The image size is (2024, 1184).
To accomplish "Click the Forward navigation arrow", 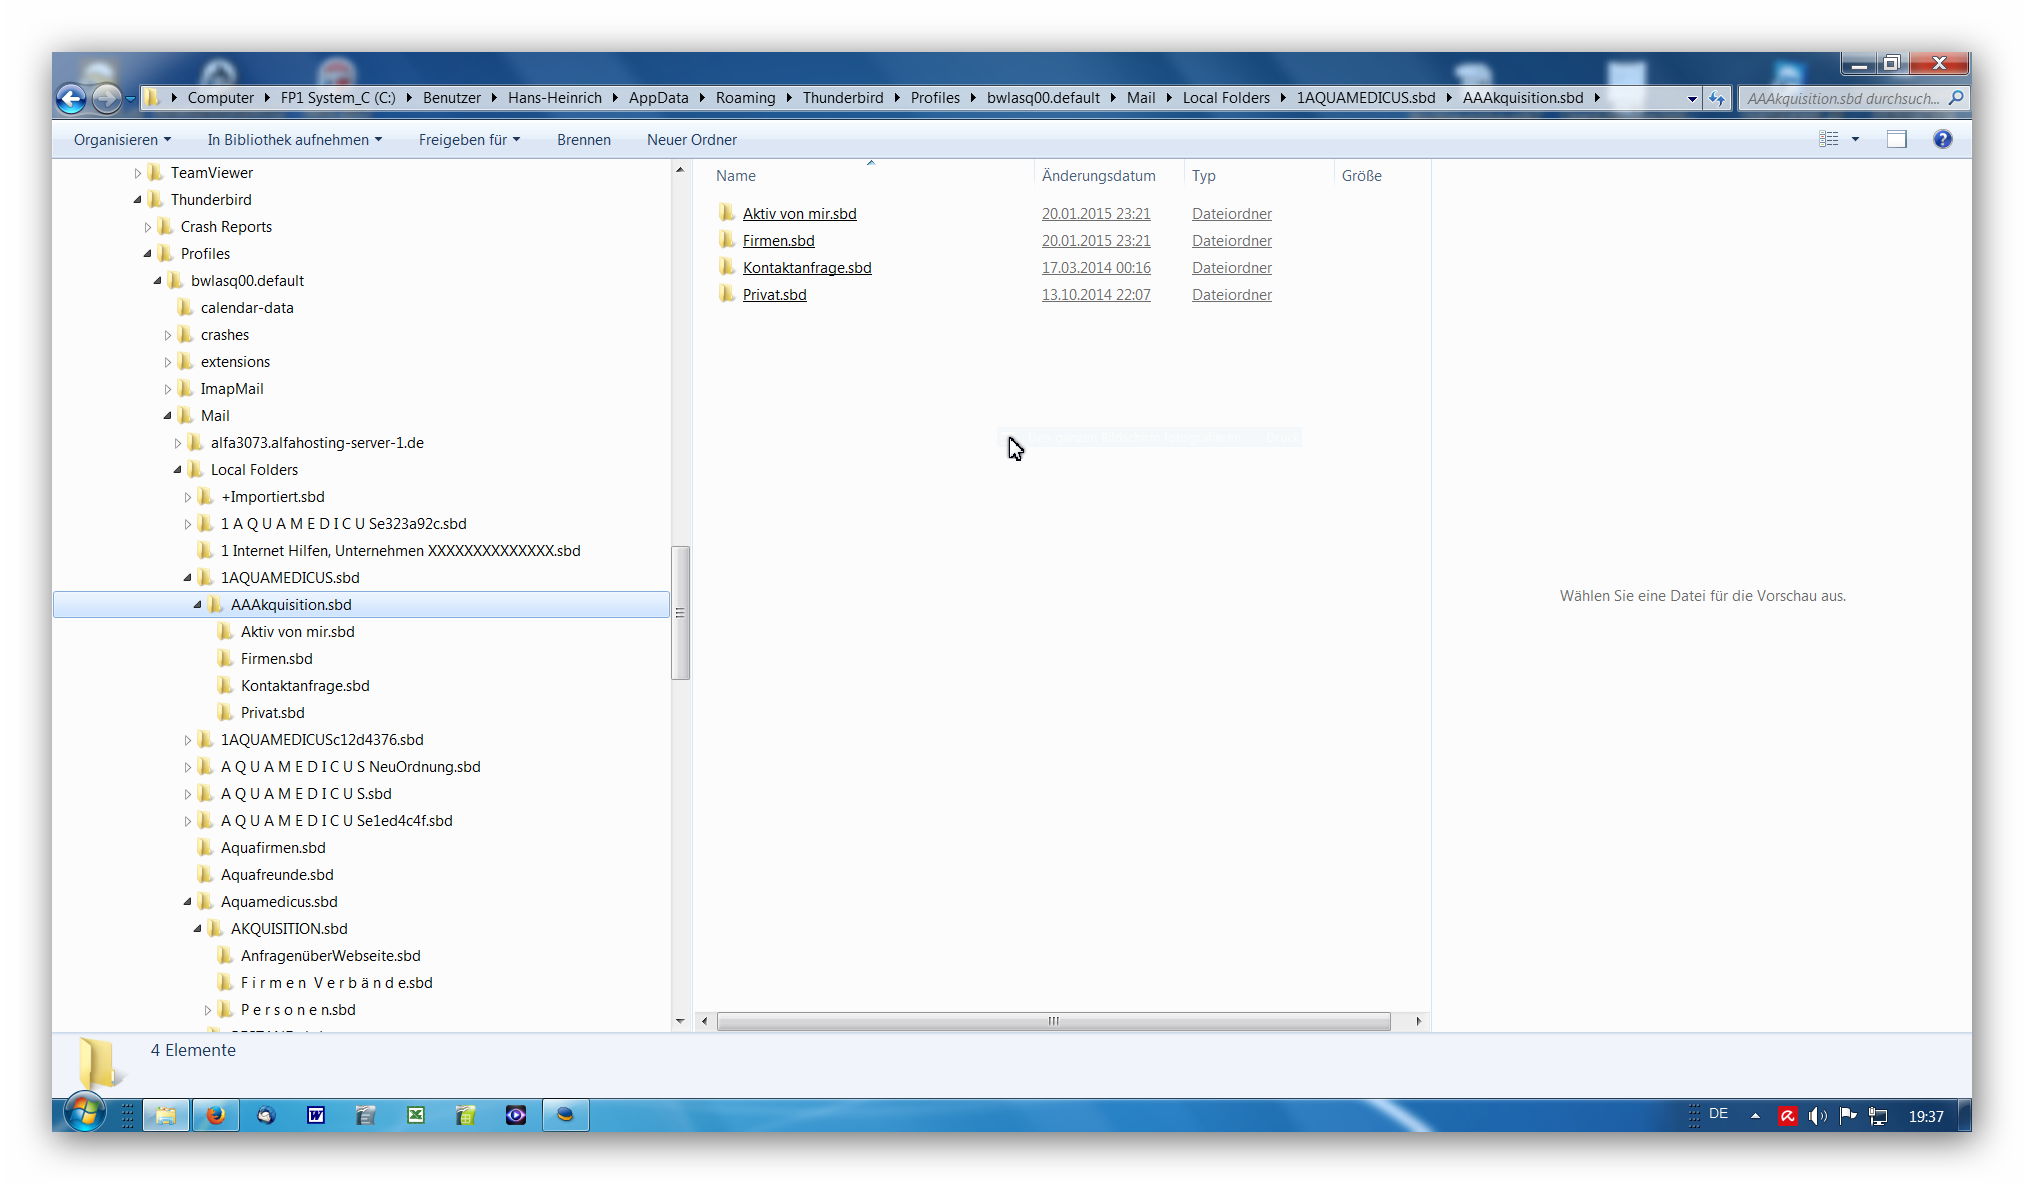I will (x=106, y=98).
